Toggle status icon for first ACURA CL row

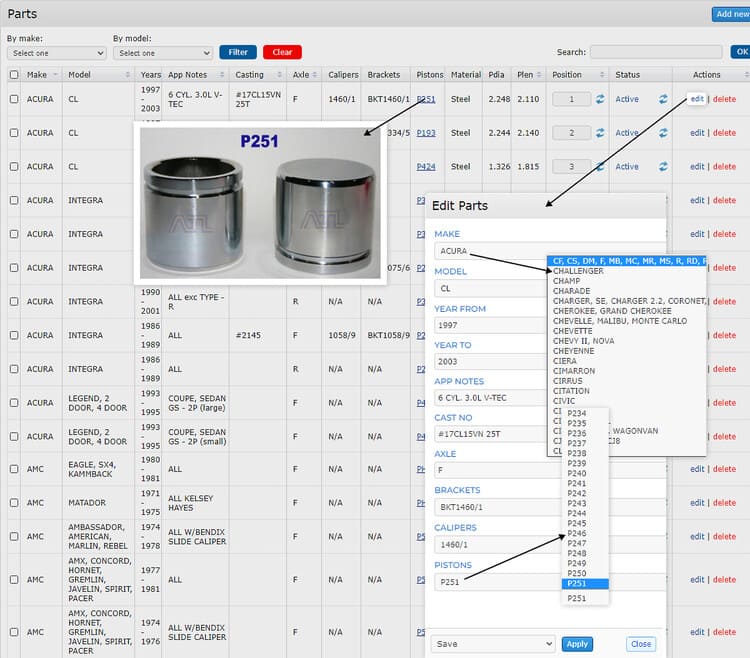tap(663, 99)
